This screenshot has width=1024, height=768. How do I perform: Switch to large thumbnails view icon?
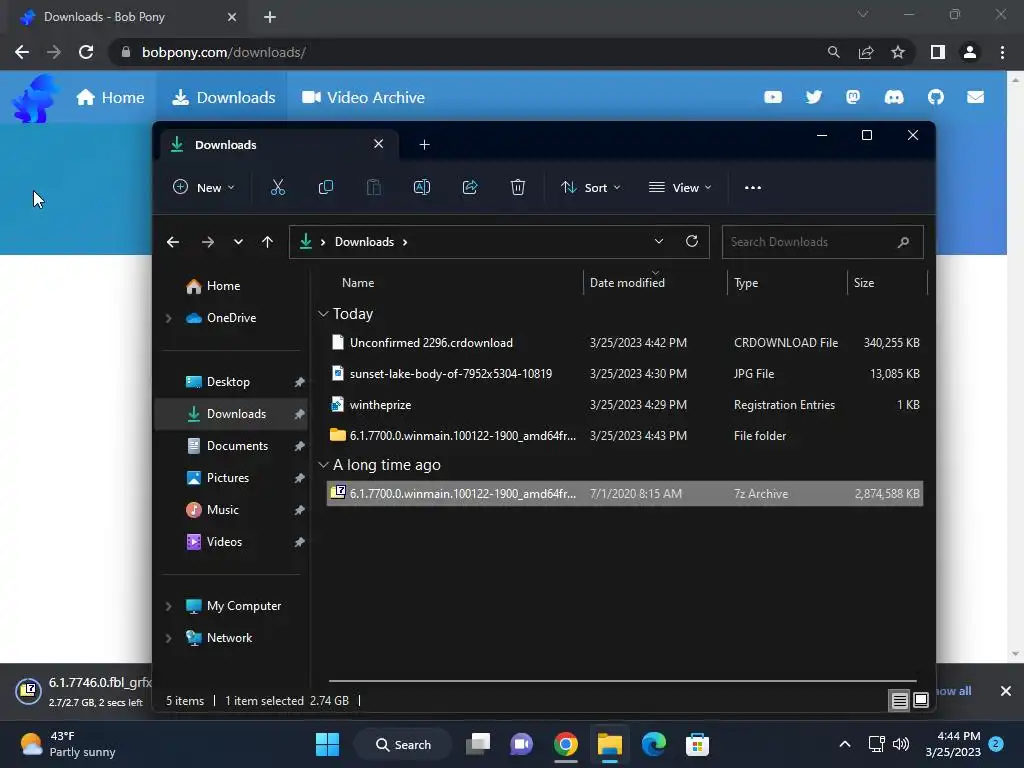pyautogui.click(x=921, y=701)
